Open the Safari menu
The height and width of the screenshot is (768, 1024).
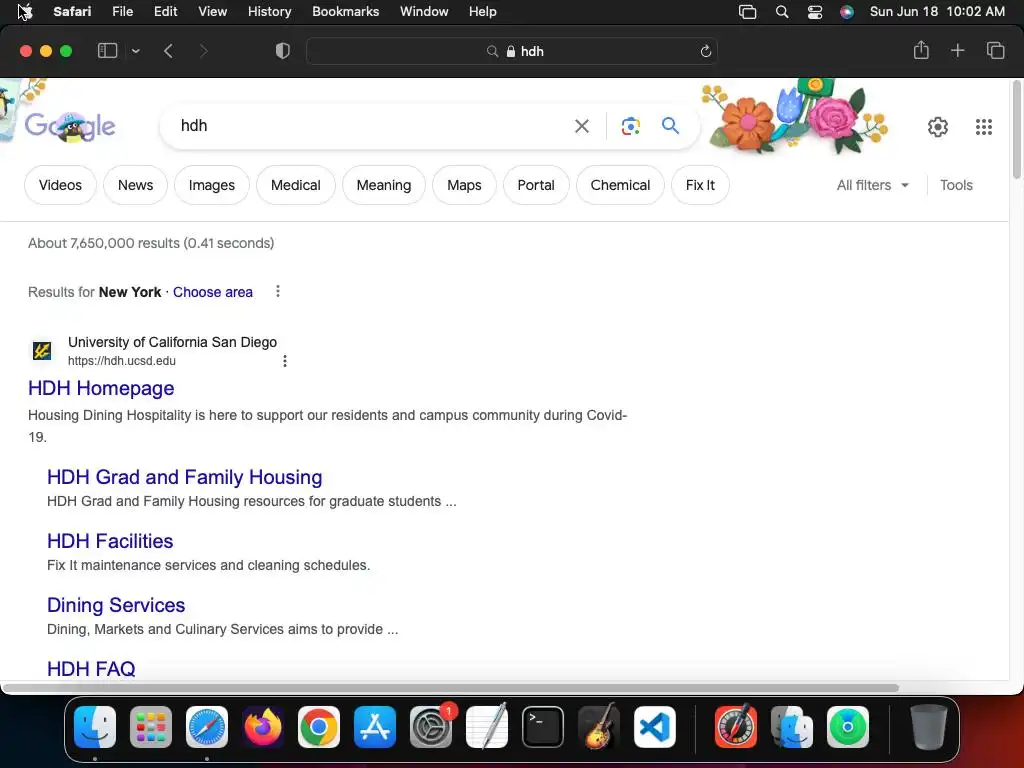[72, 12]
